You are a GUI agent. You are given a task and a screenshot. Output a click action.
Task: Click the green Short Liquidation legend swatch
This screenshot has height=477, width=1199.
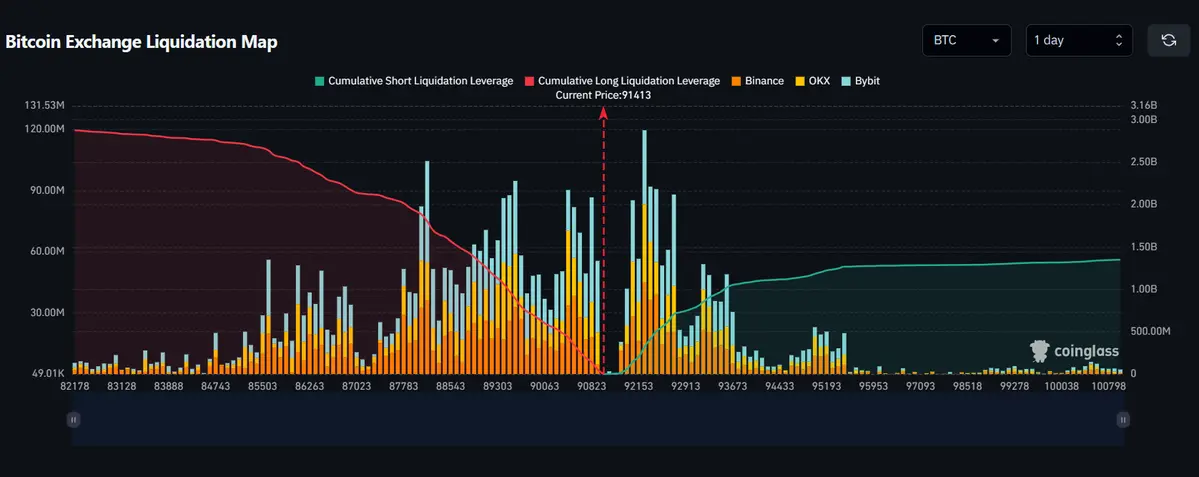tap(320, 80)
